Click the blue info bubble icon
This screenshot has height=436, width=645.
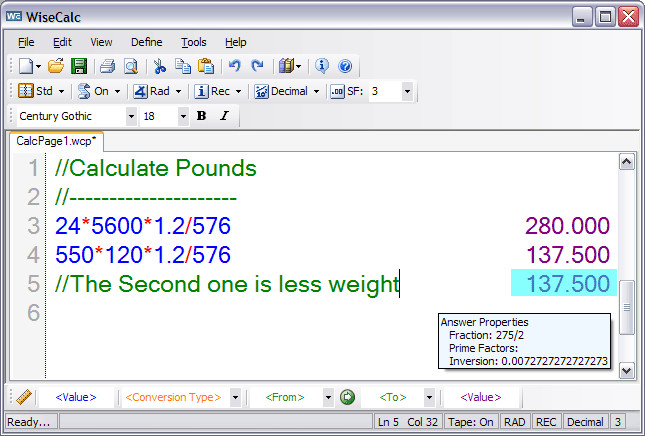(x=322, y=66)
